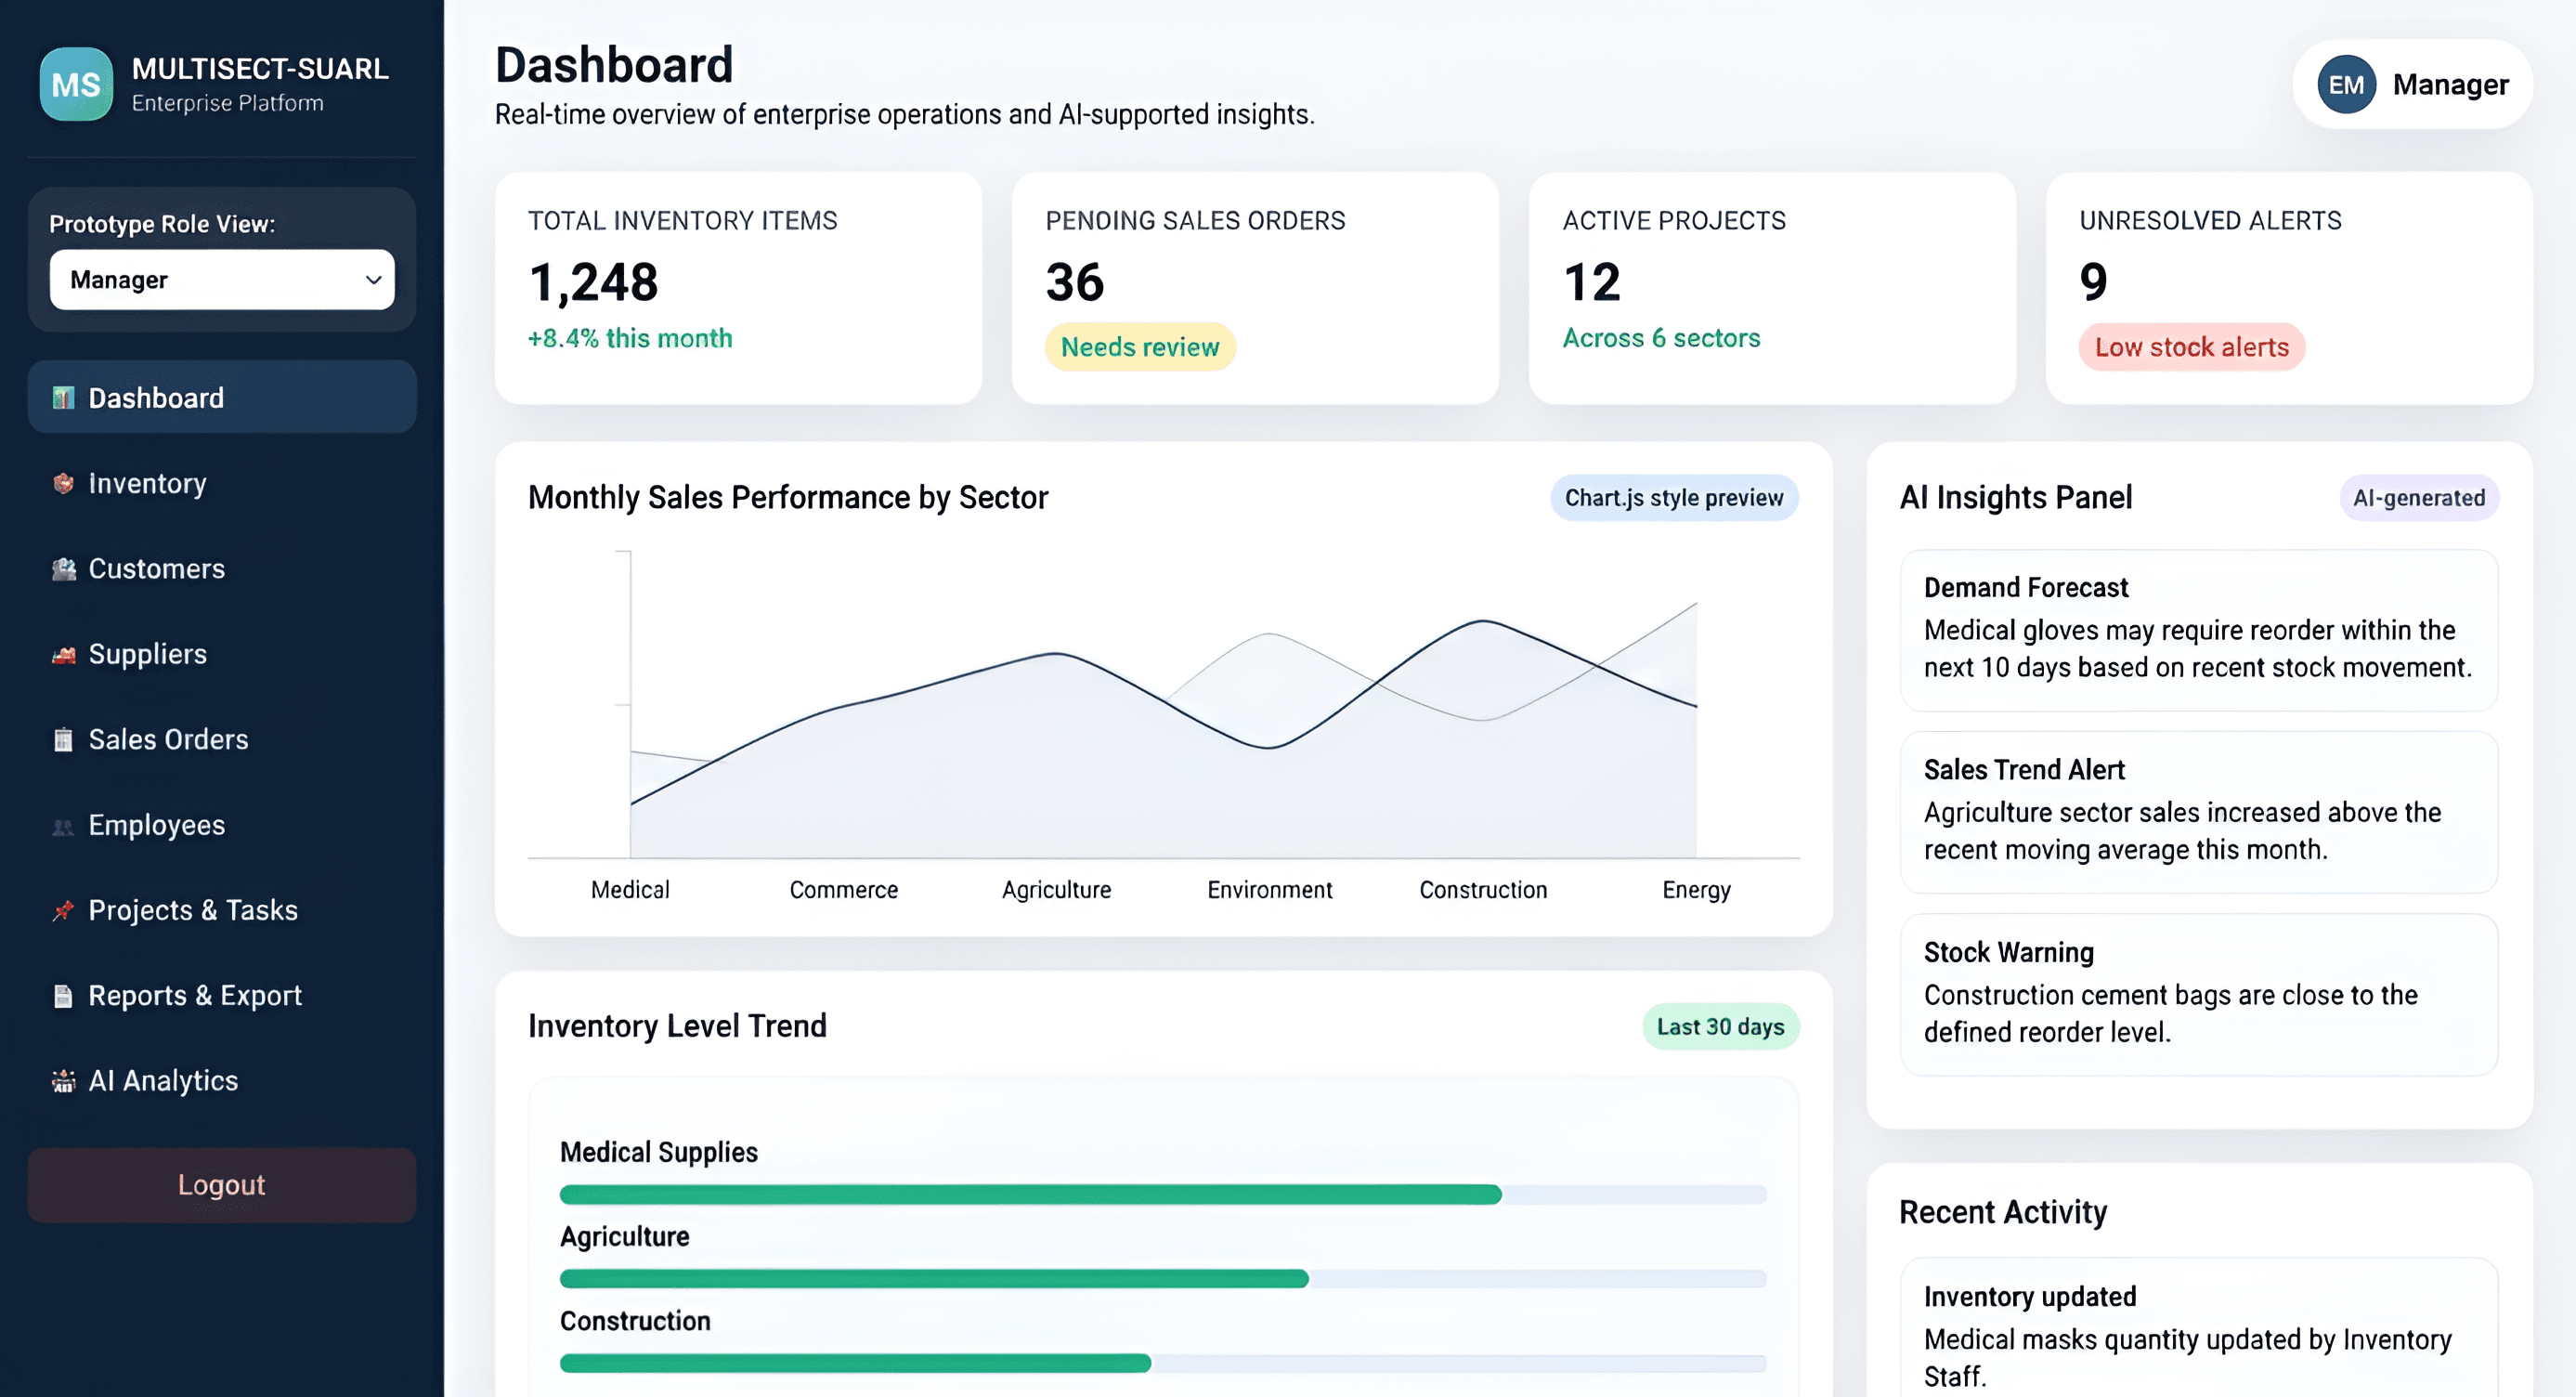Click the Needs review badge
The width and height of the screenshot is (2576, 1397).
[x=1140, y=347]
